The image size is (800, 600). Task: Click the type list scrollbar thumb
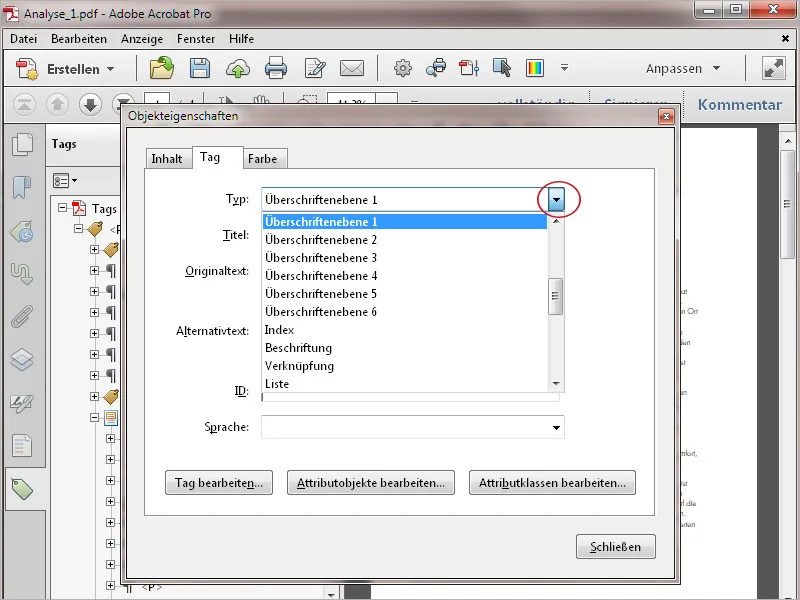click(556, 296)
